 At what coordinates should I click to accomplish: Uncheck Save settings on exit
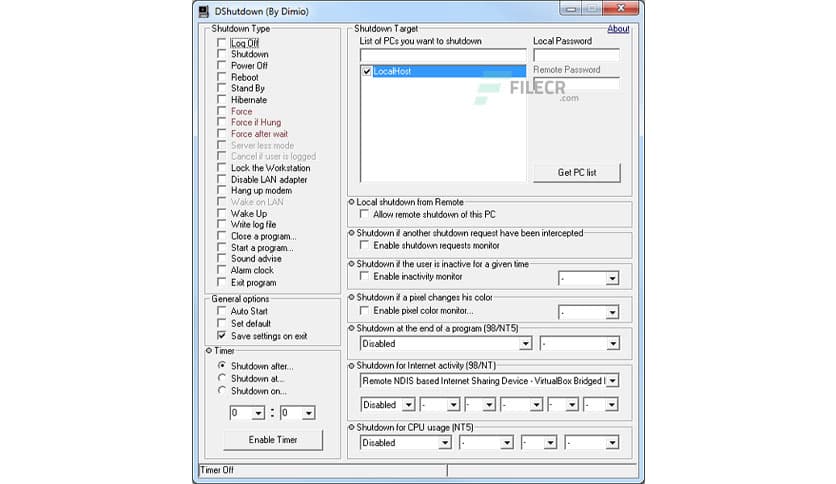pyautogui.click(x=222, y=336)
